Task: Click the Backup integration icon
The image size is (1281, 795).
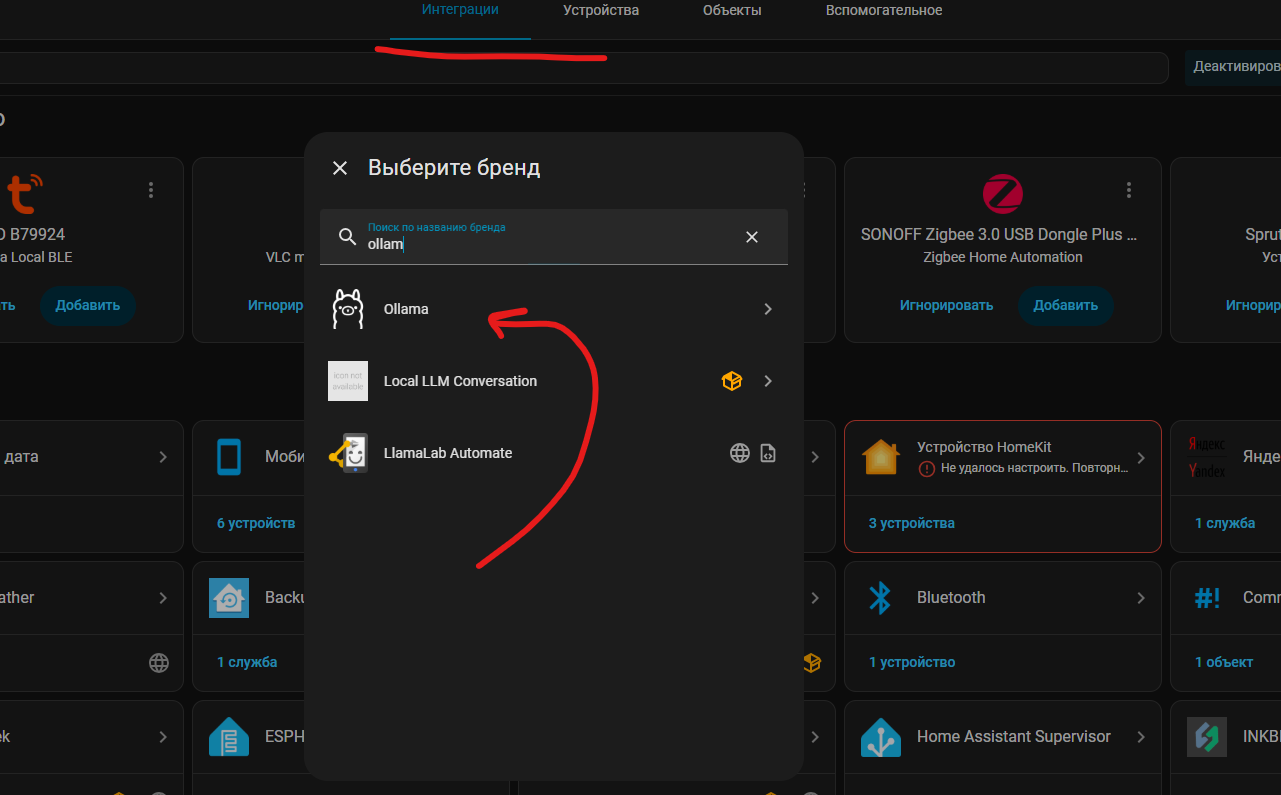Action: point(229,598)
